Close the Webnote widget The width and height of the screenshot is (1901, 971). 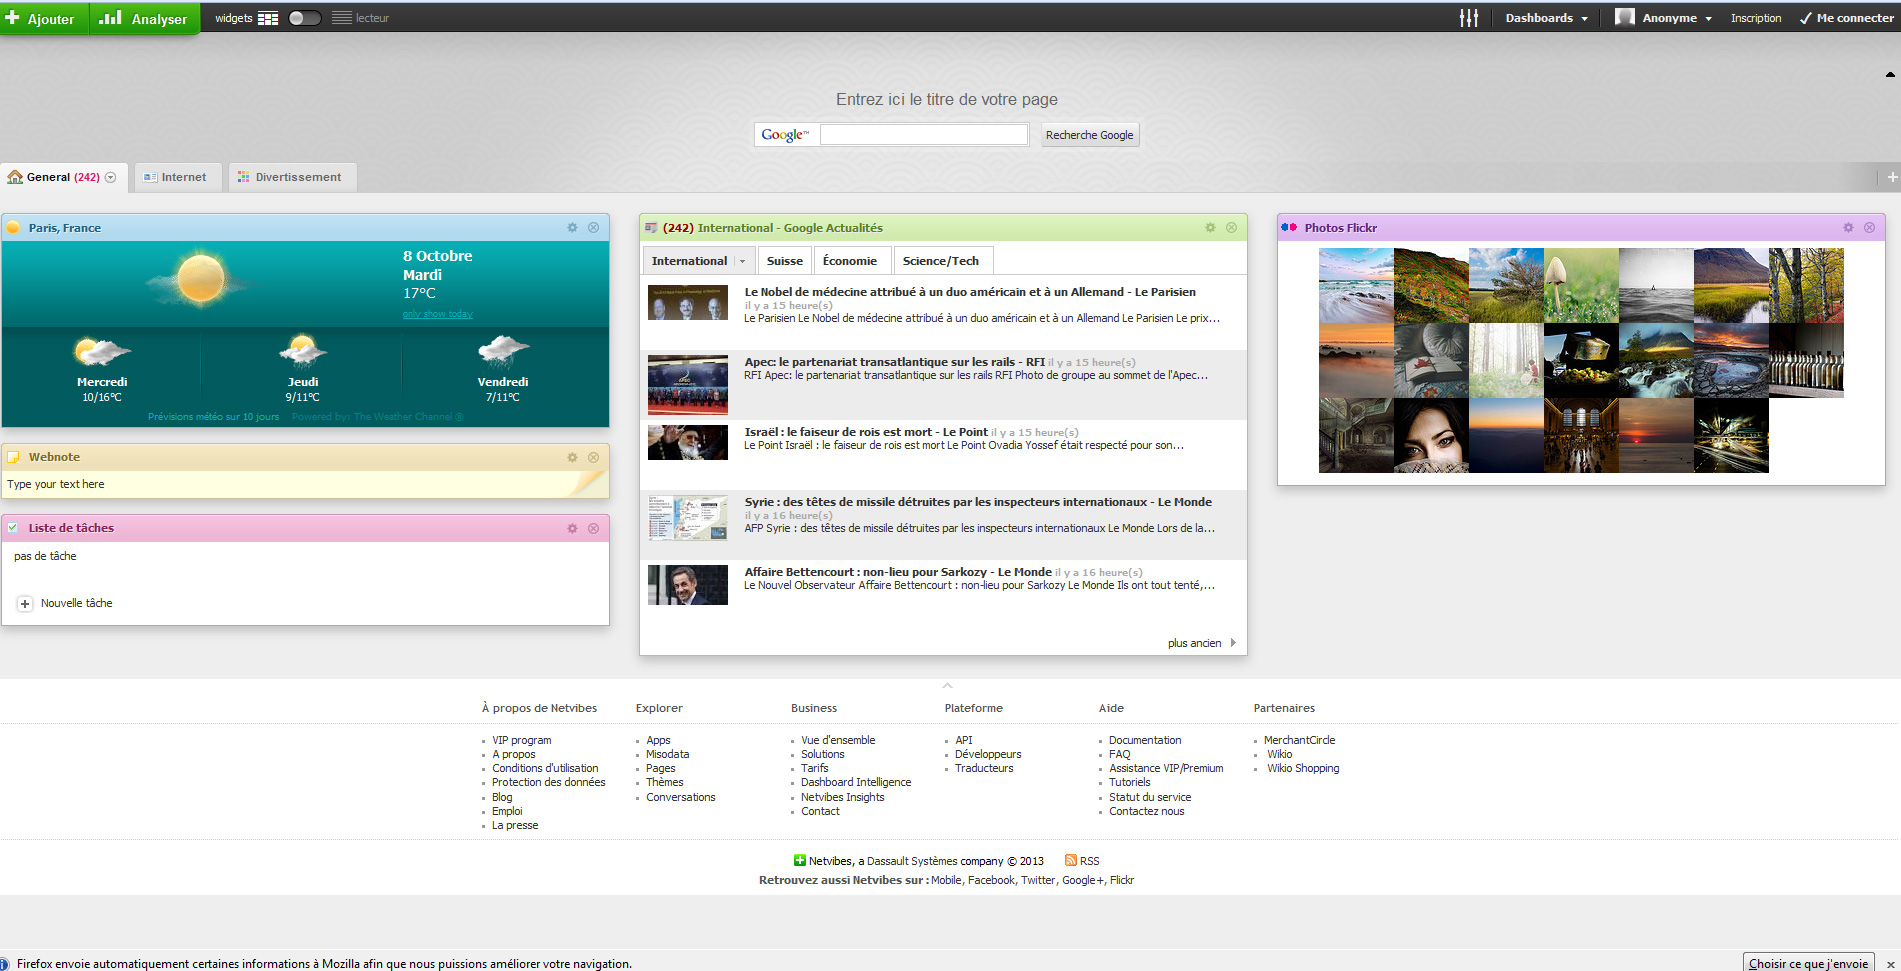(593, 457)
